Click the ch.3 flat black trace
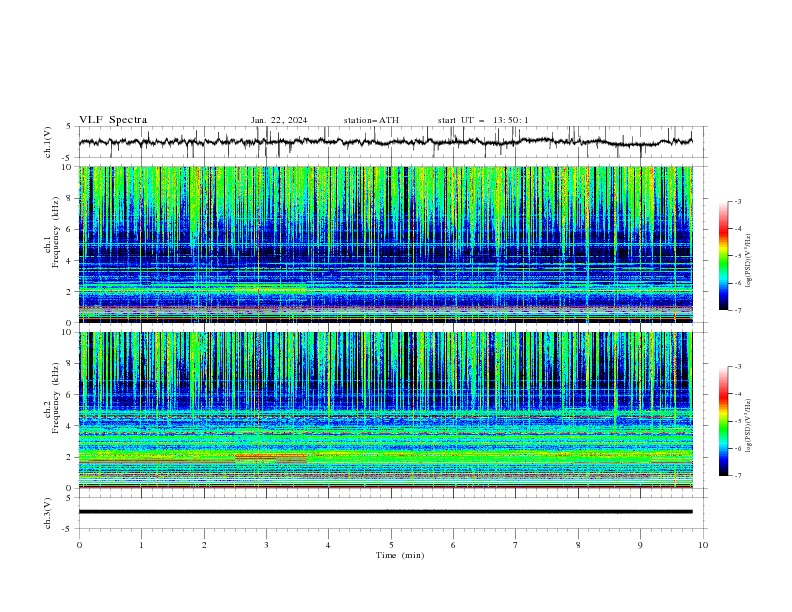Viewport: 792px width, 612px height. (385, 512)
